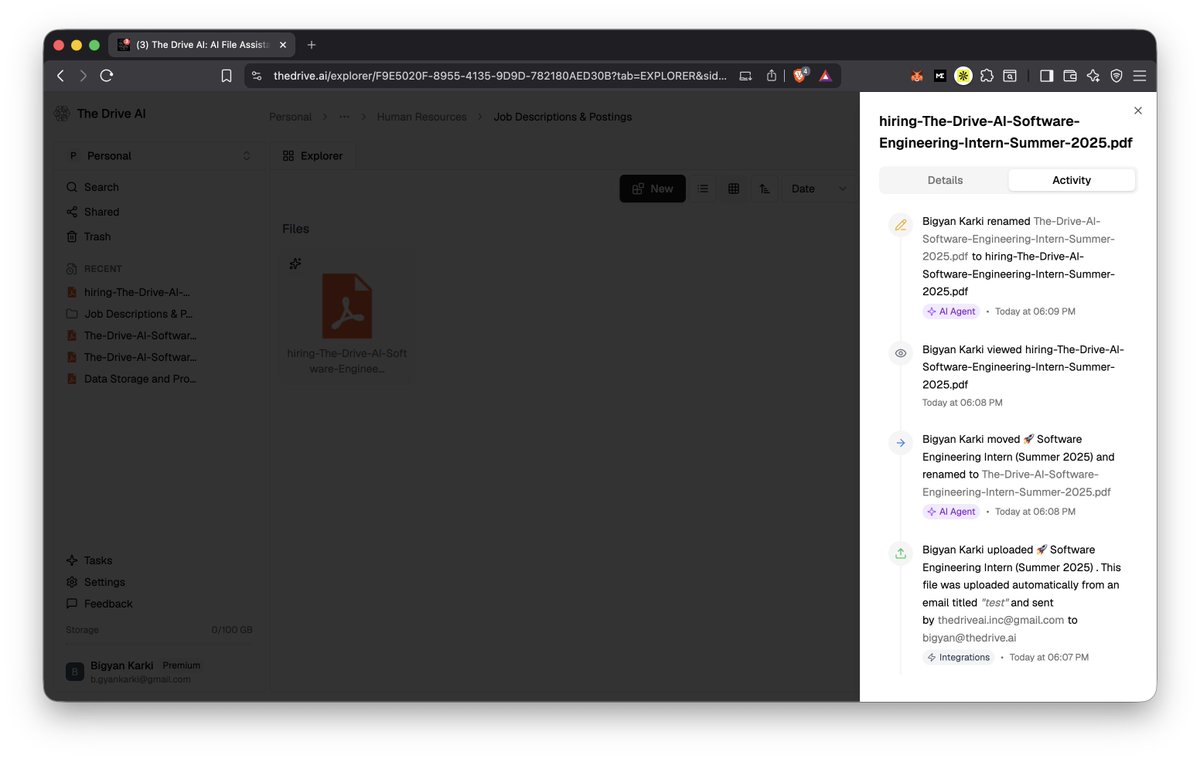Image resolution: width=1200 pixels, height=759 pixels.
Task: Switch to grid view
Action: coord(734,189)
